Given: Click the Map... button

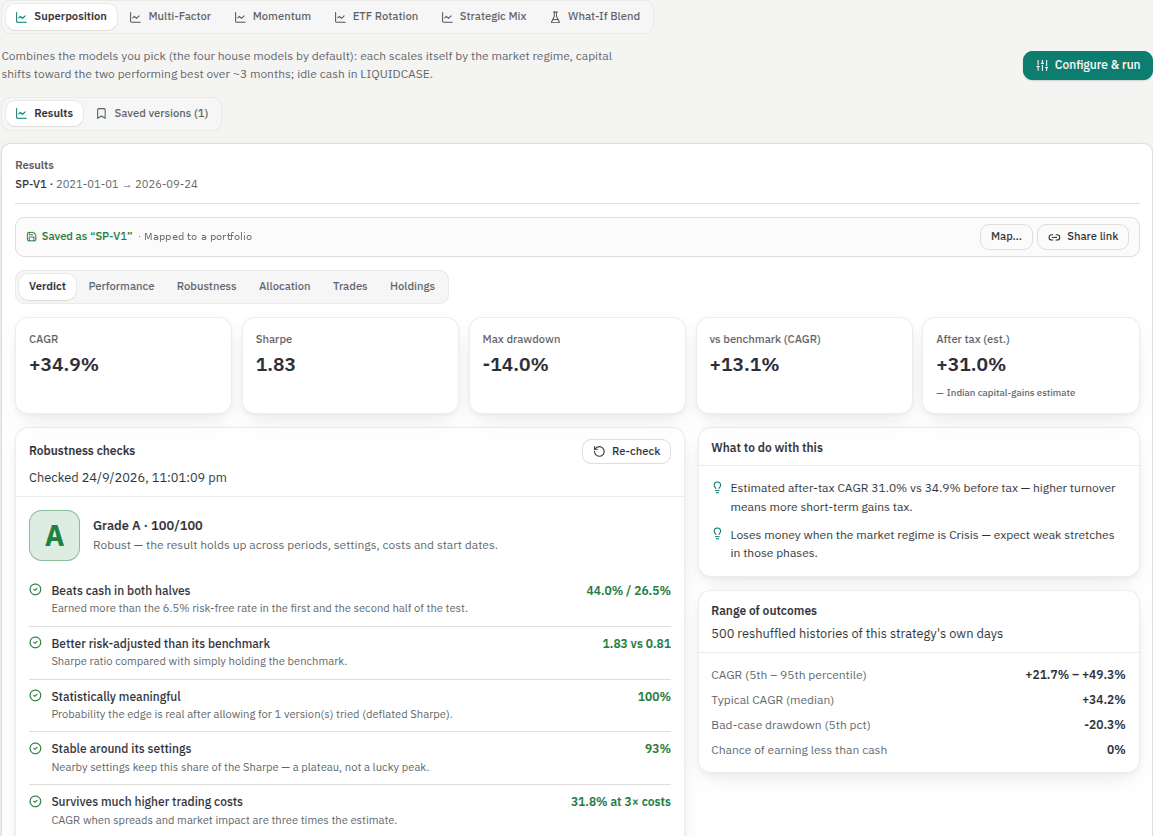Looking at the screenshot, I should 1006,237.
